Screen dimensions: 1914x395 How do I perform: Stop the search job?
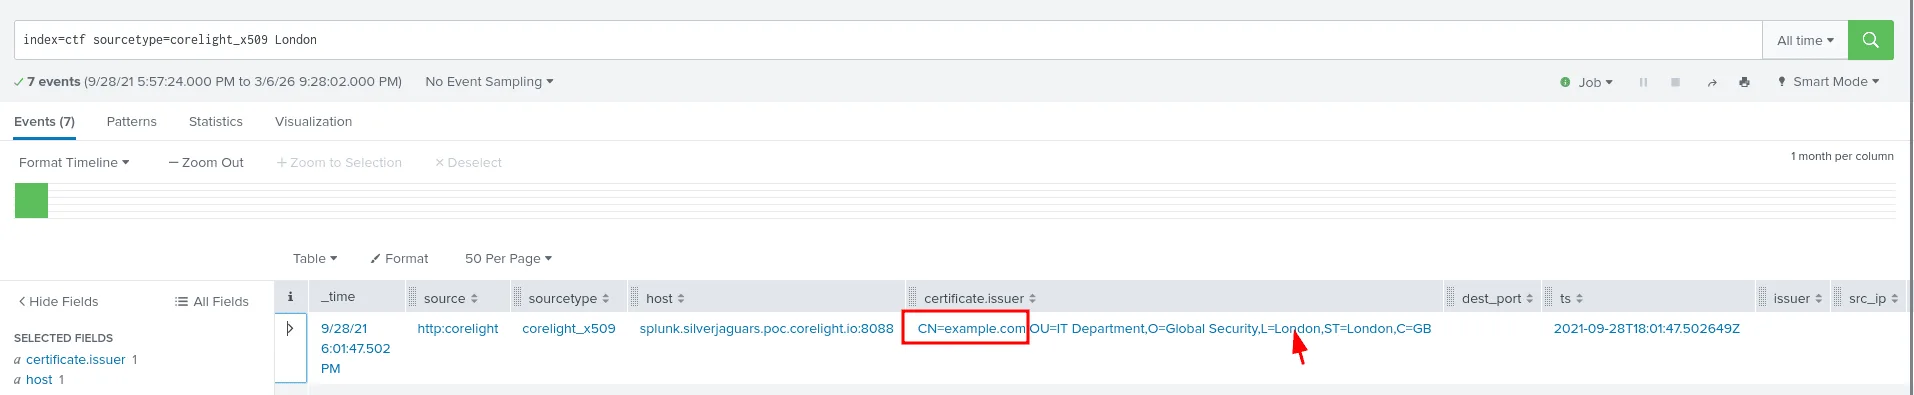tap(1675, 82)
